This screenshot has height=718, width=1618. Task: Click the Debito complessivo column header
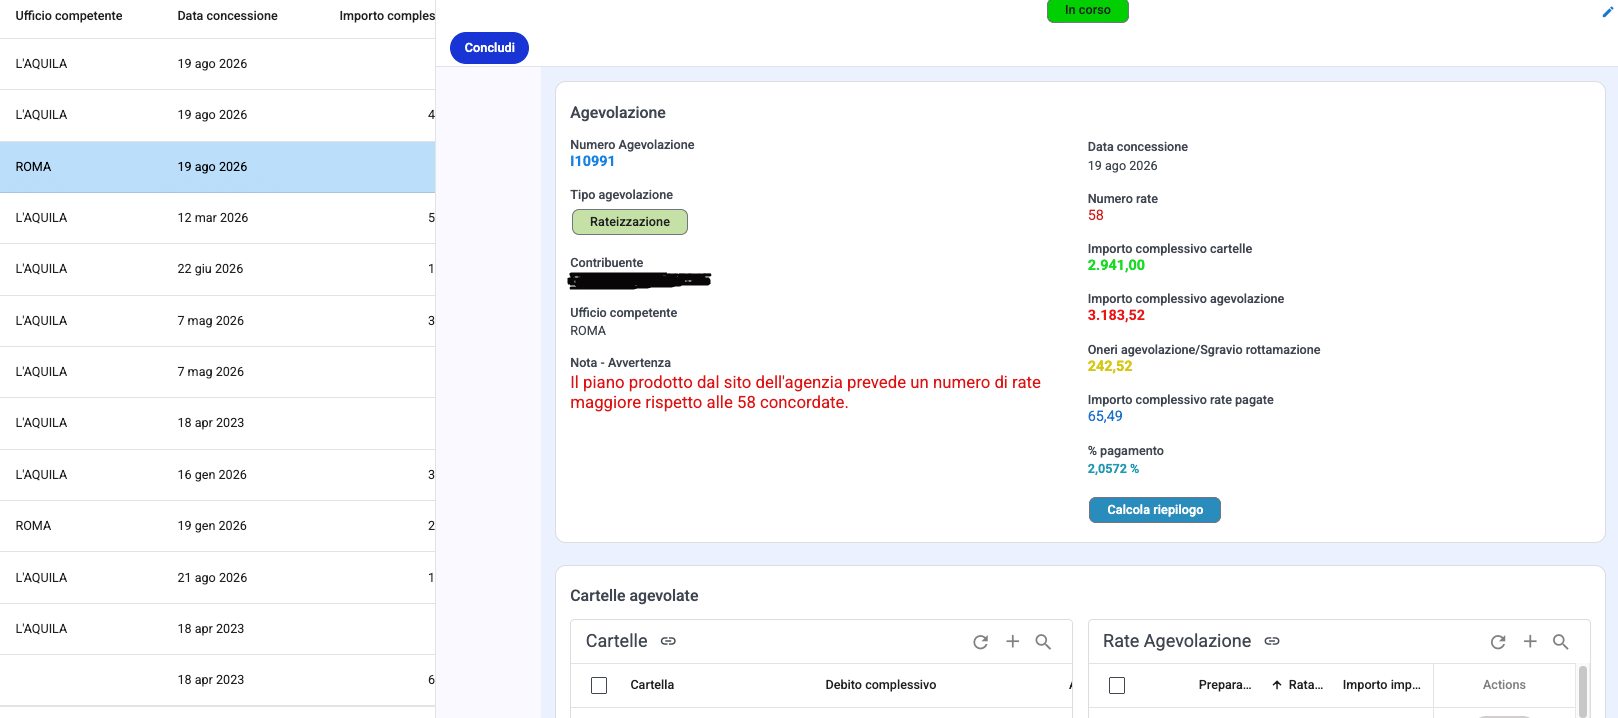pos(881,685)
